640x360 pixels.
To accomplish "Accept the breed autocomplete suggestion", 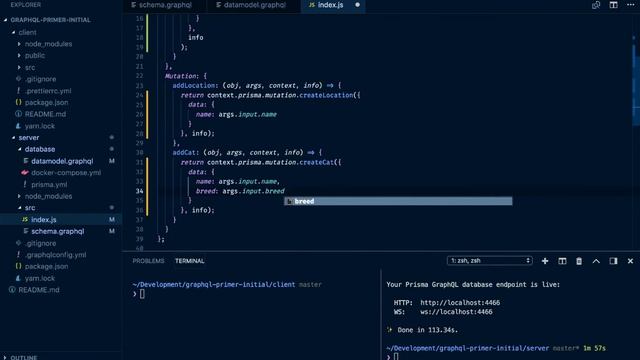I will click(x=398, y=201).
